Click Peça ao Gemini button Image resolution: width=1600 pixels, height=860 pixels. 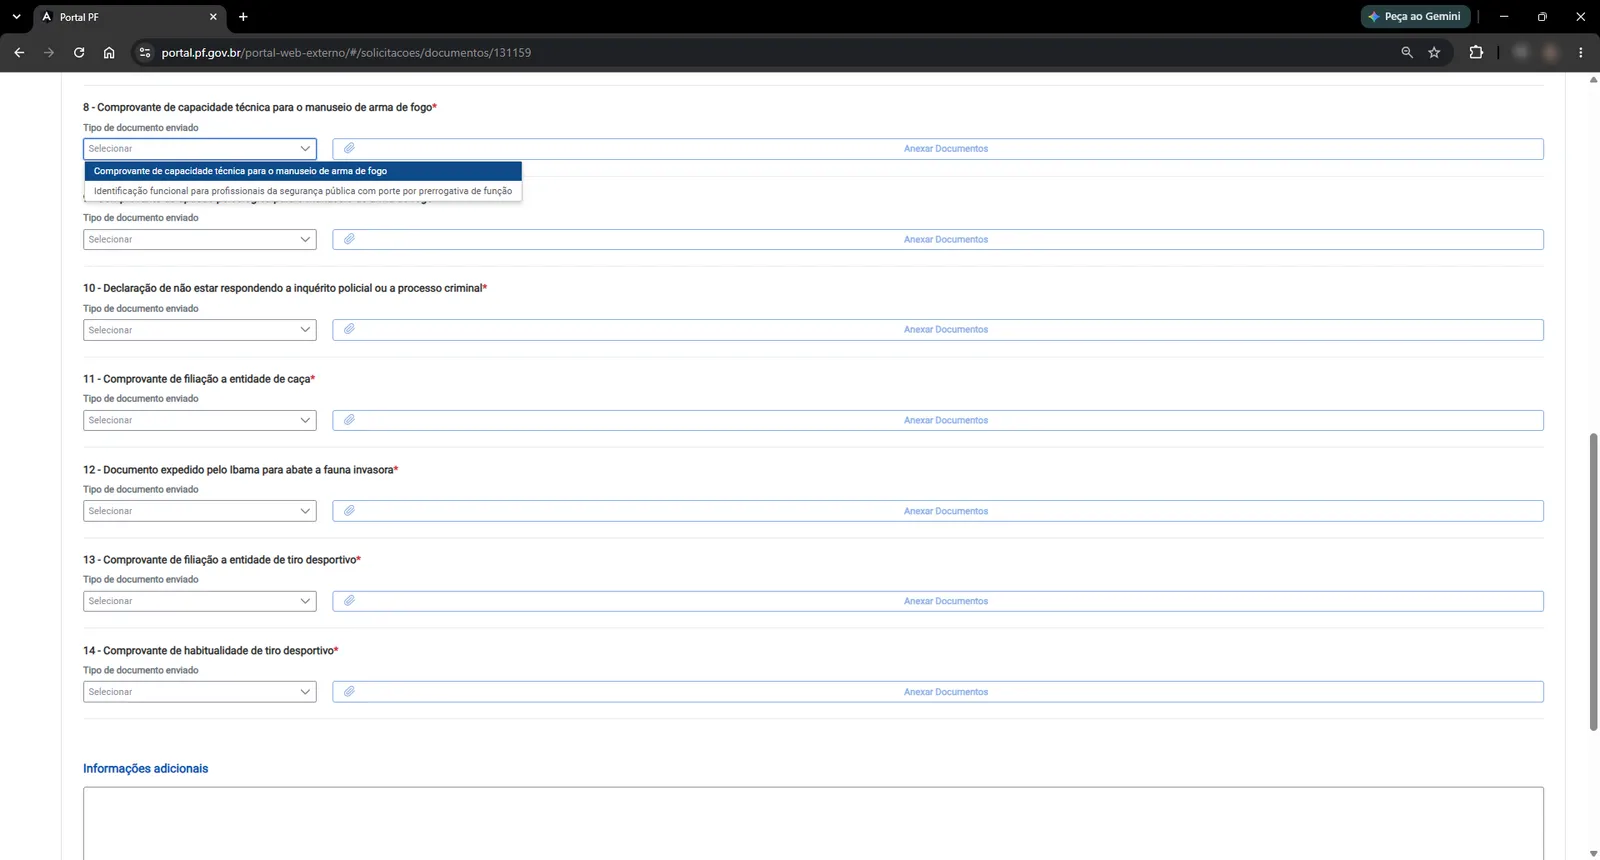click(1415, 17)
